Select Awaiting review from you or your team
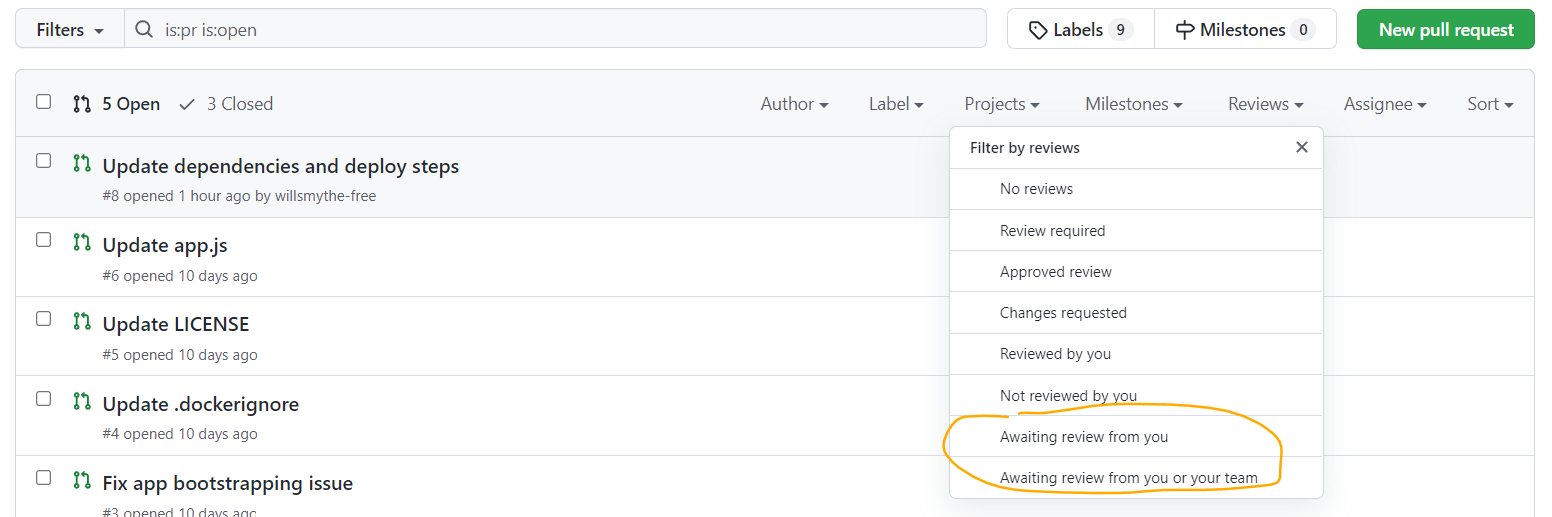1552x517 pixels. pos(1136,477)
